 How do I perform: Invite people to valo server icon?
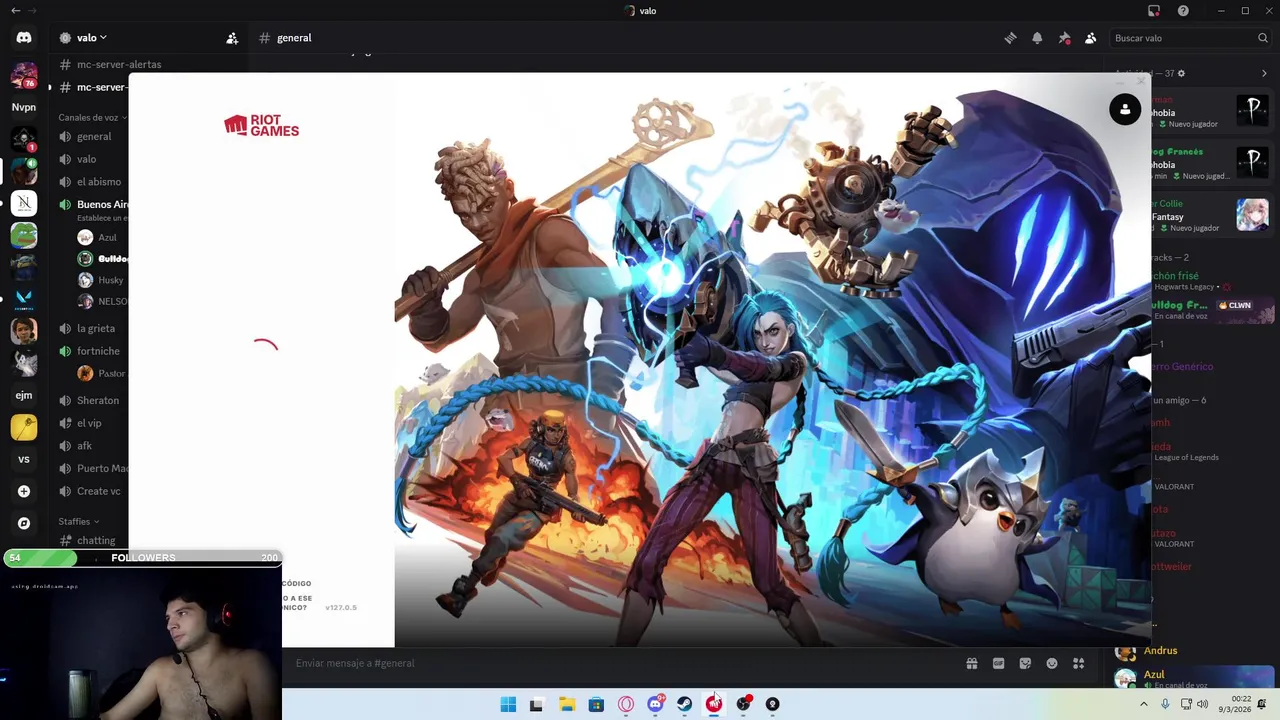click(232, 38)
